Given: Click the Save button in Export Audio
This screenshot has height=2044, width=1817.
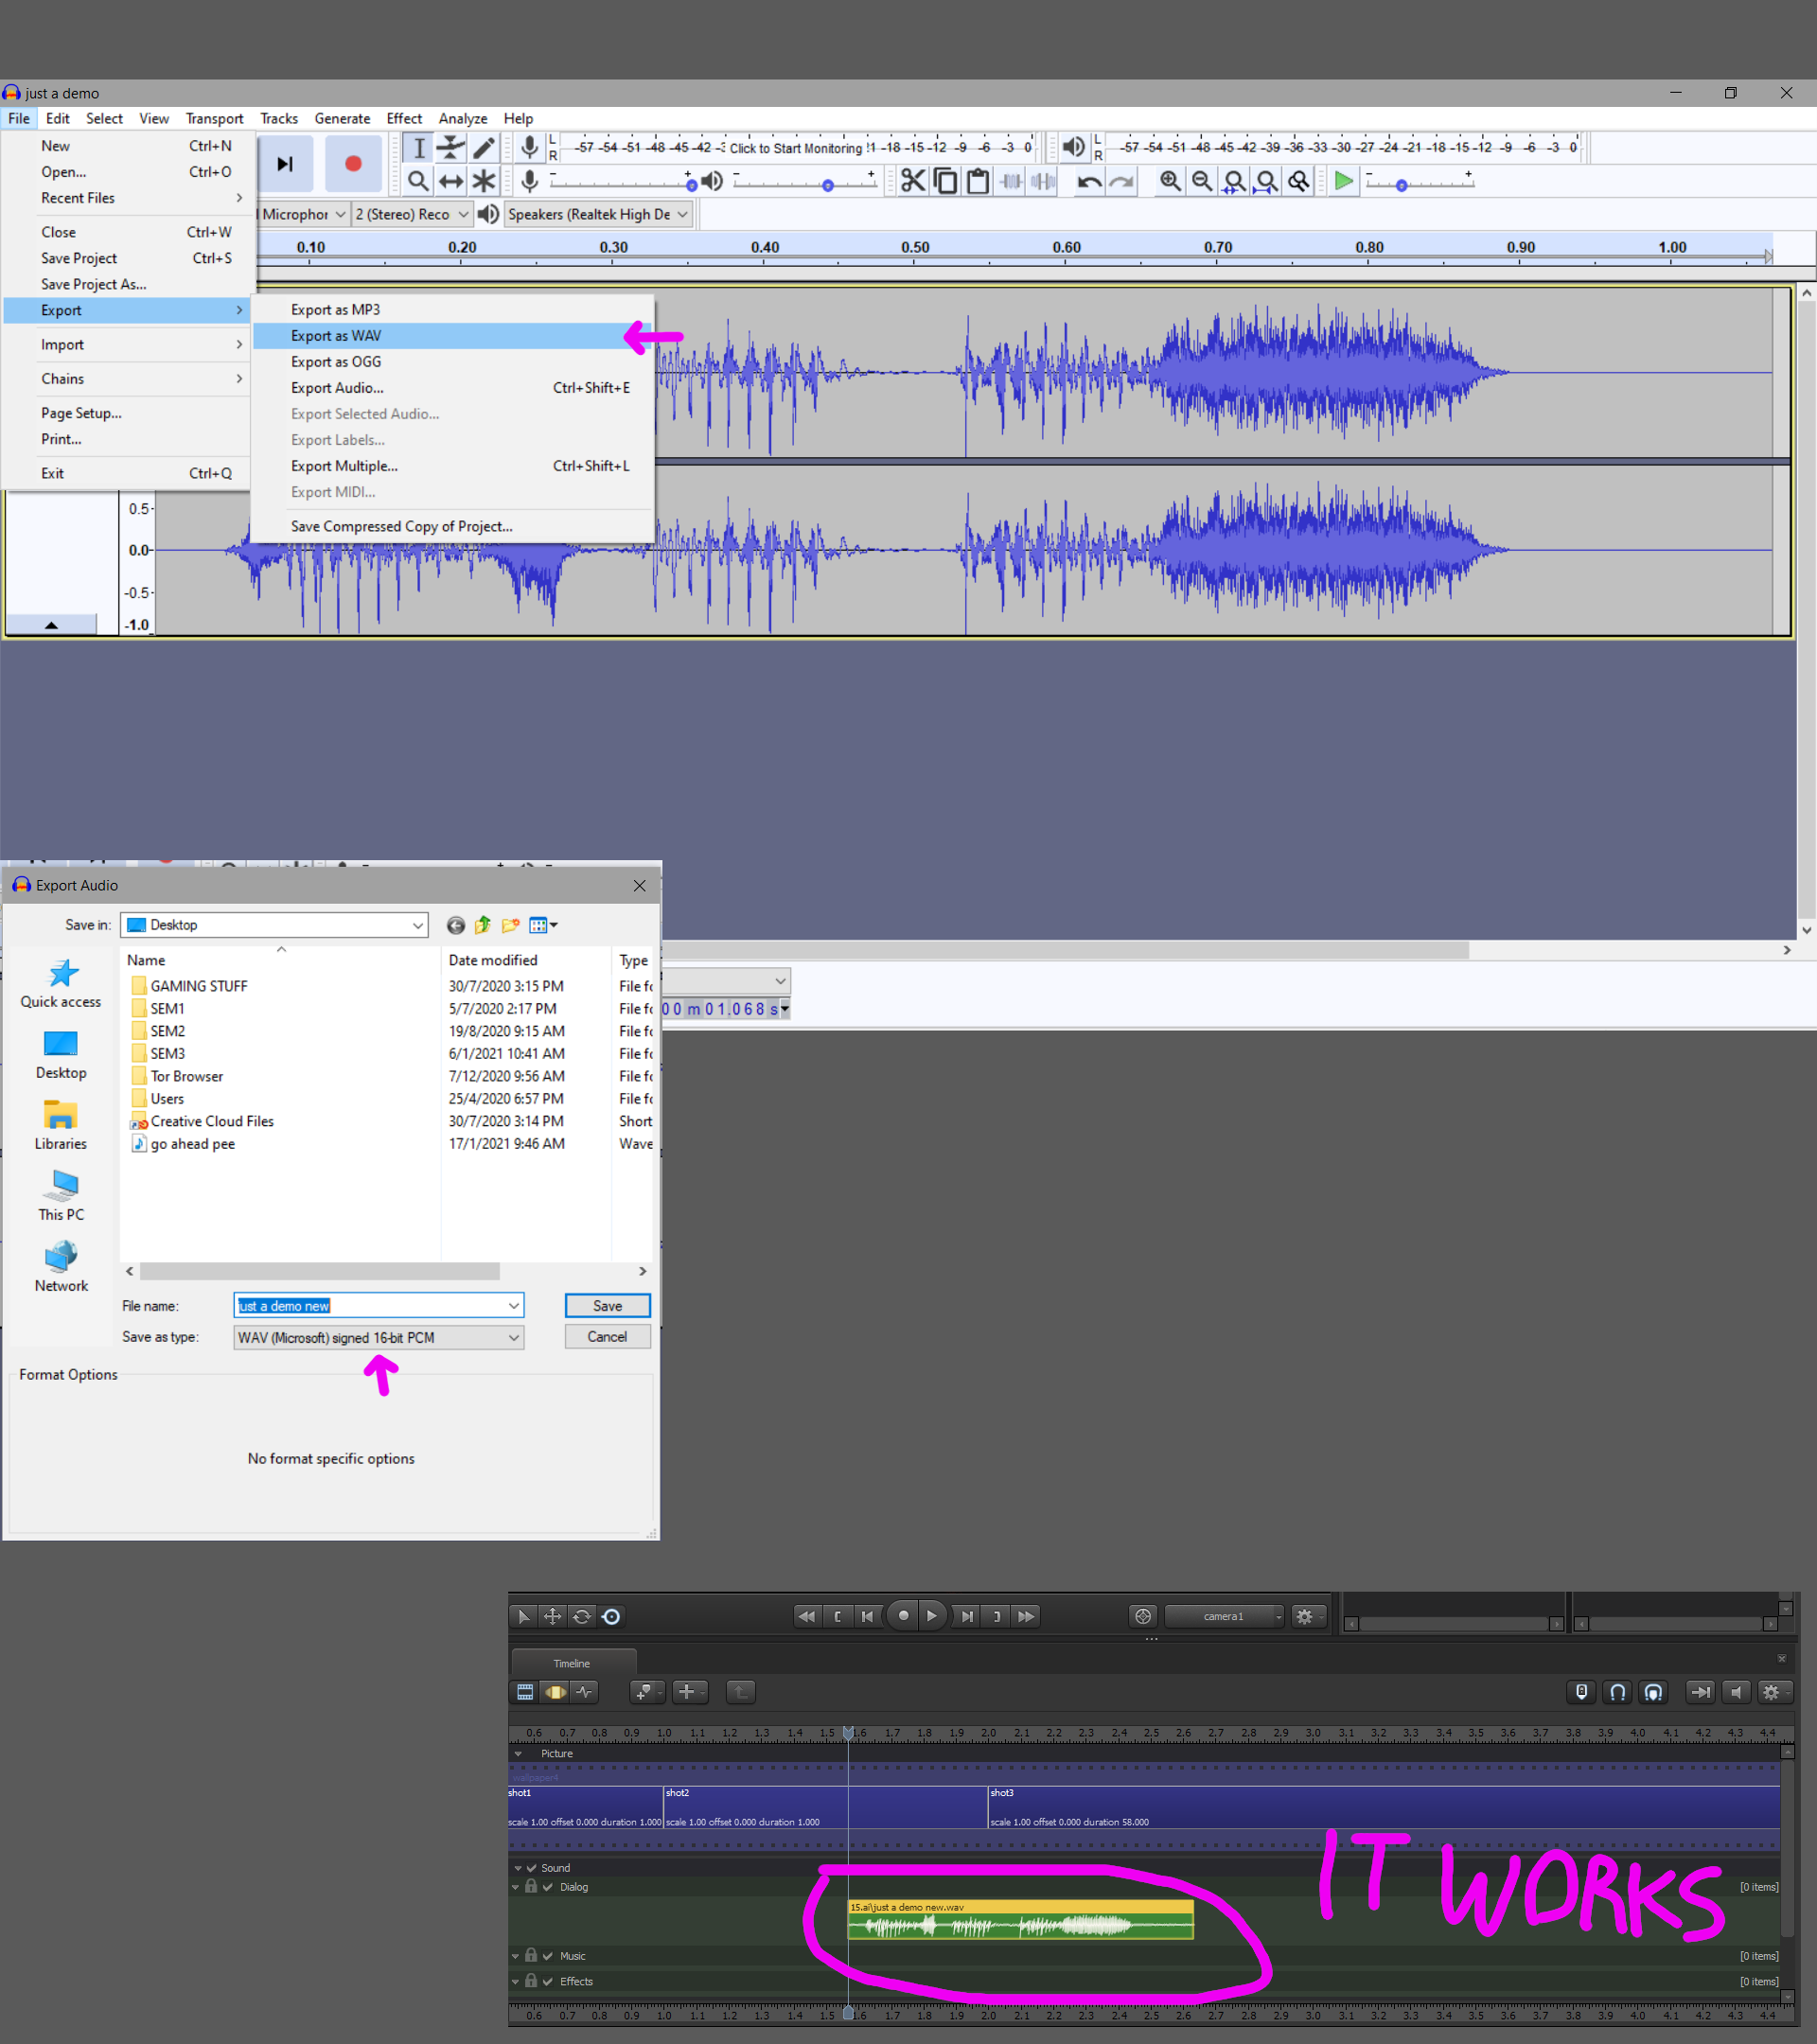Looking at the screenshot, I should tap(607, 1306).
